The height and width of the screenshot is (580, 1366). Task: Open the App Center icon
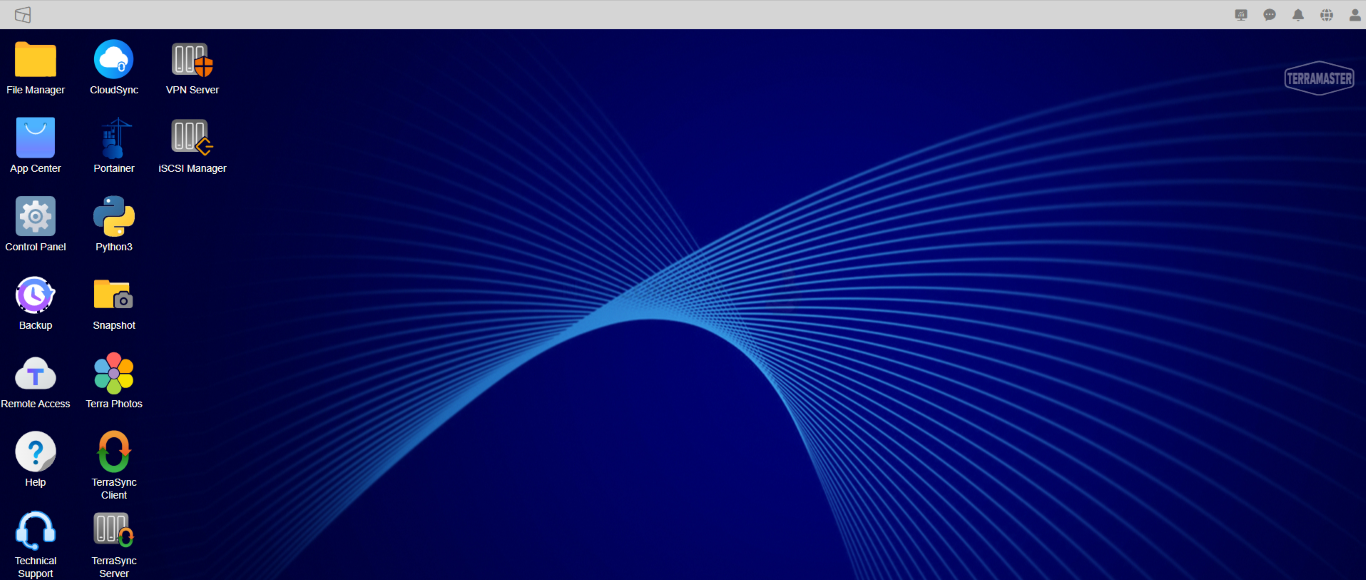pyautogui.click(x=35, y=138)
